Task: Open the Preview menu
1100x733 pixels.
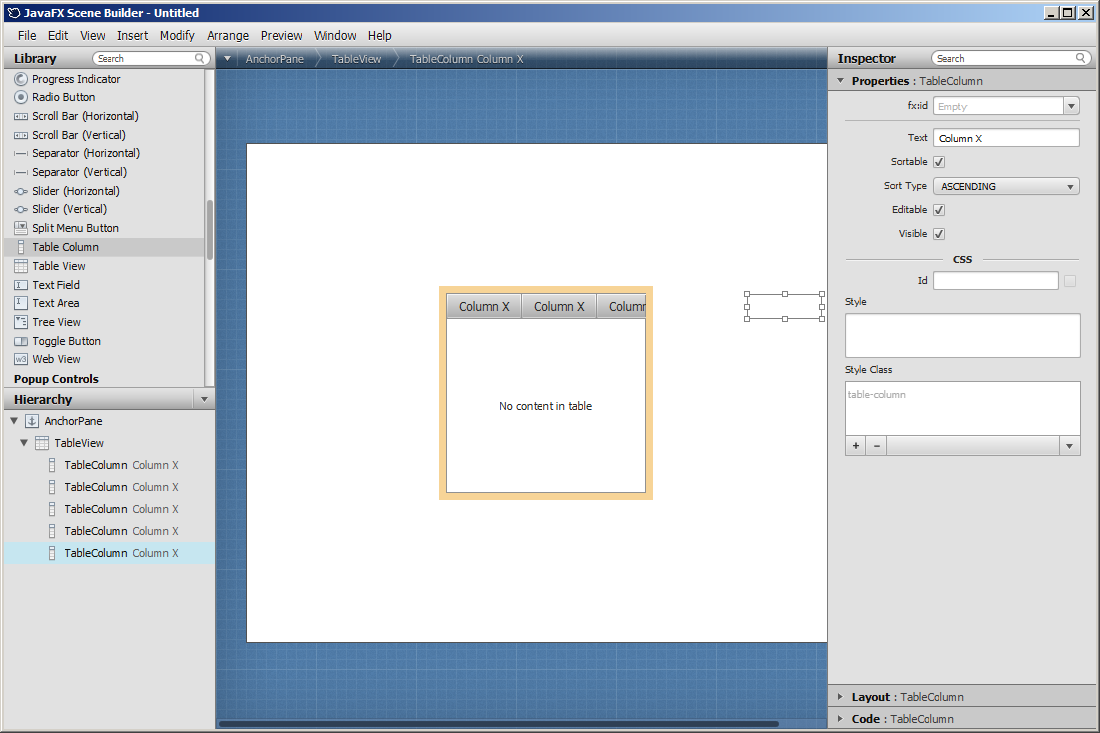Action: point(281,35)
